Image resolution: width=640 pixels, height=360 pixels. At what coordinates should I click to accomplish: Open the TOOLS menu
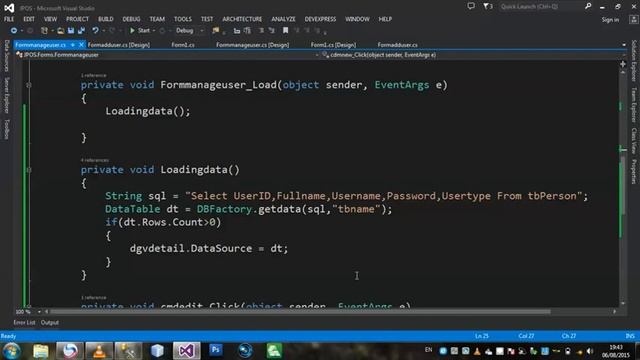point(183,19)
